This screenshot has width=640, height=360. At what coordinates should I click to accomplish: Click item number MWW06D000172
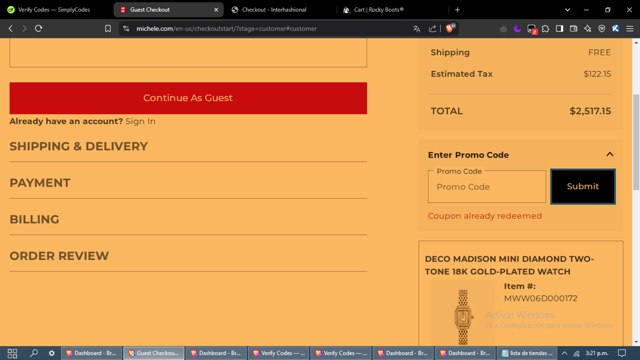540,298
